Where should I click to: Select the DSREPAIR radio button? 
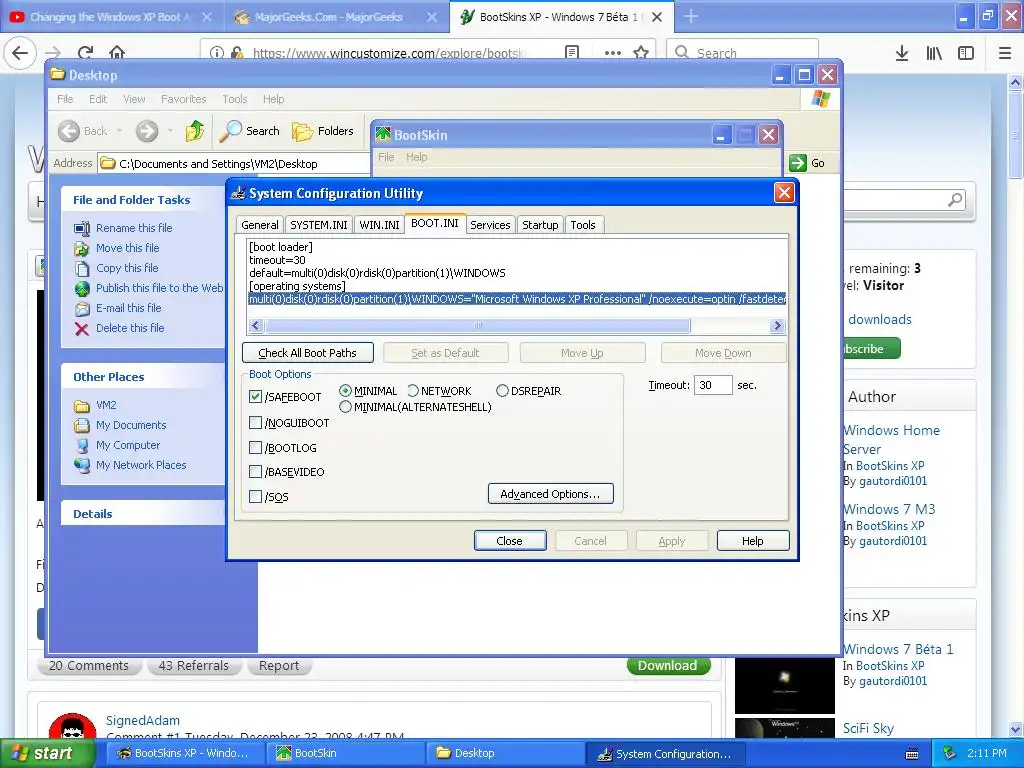502,391
